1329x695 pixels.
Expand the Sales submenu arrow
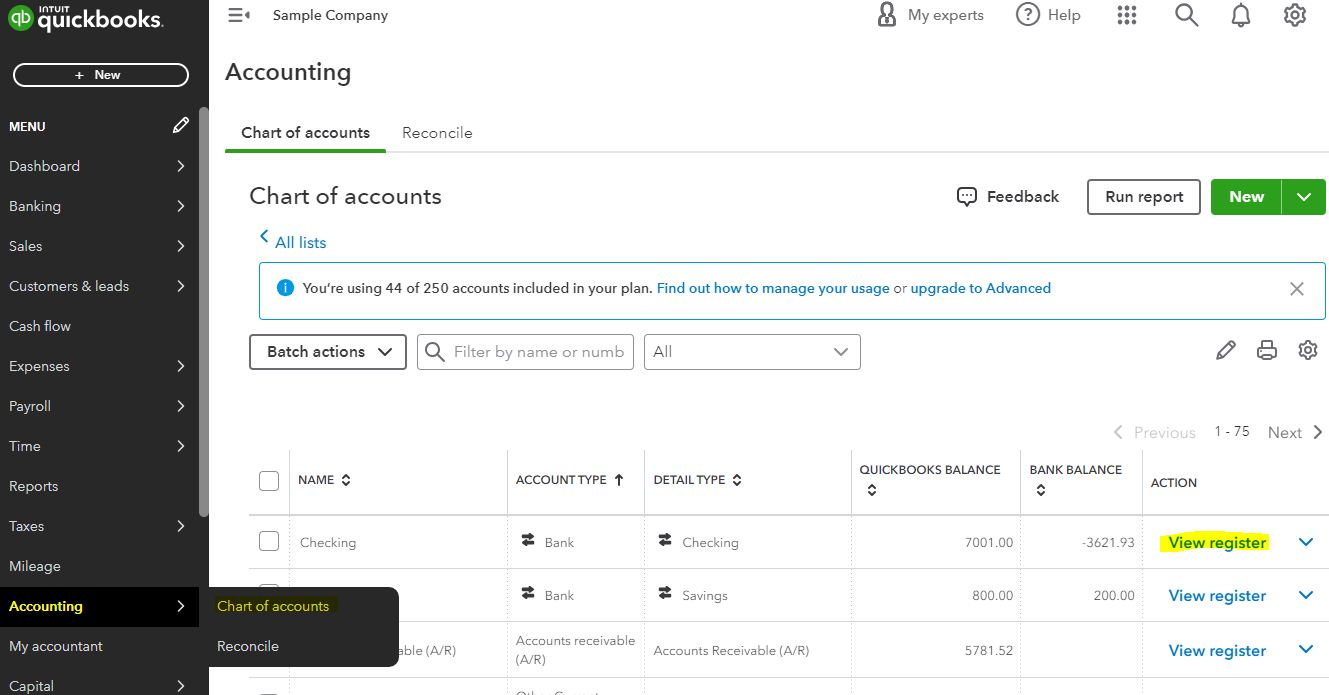tap(181, 246)
